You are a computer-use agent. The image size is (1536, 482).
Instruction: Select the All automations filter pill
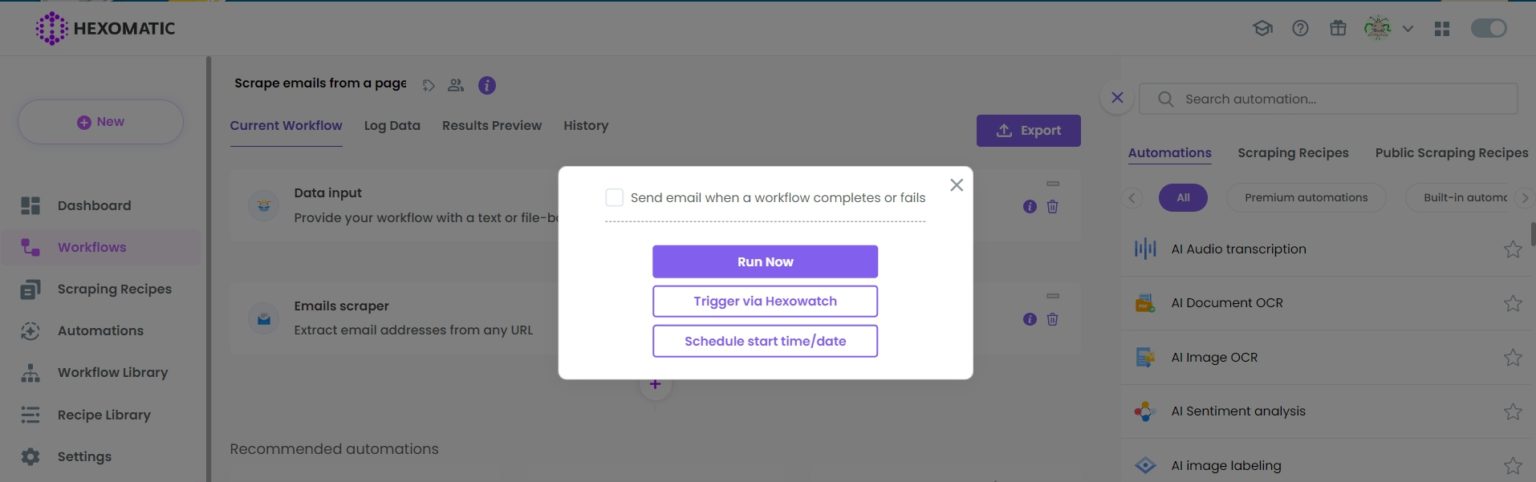(x=1183, y=198)
